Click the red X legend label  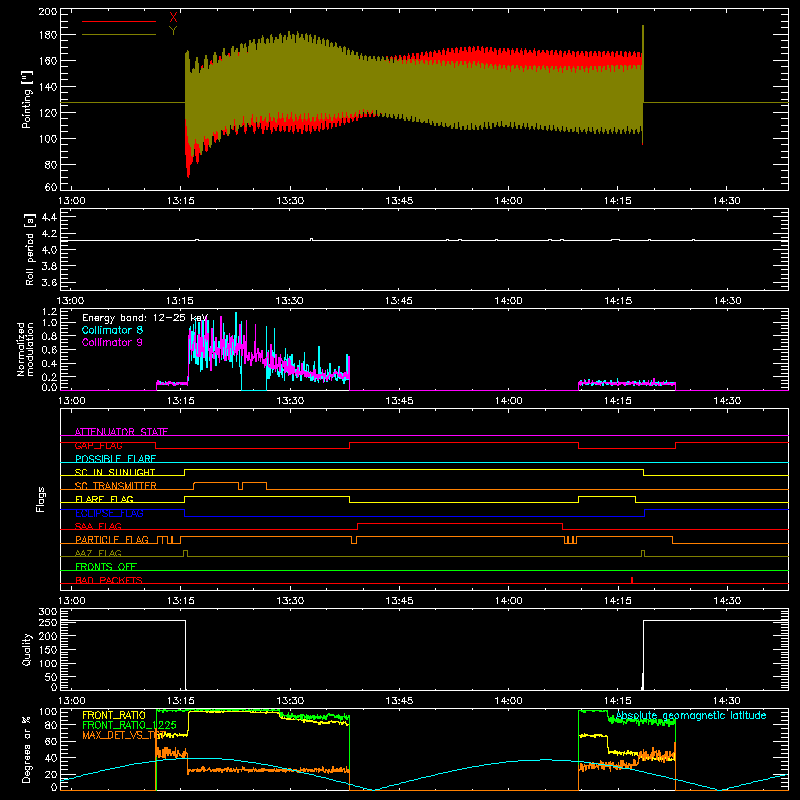tap(173, 18)
